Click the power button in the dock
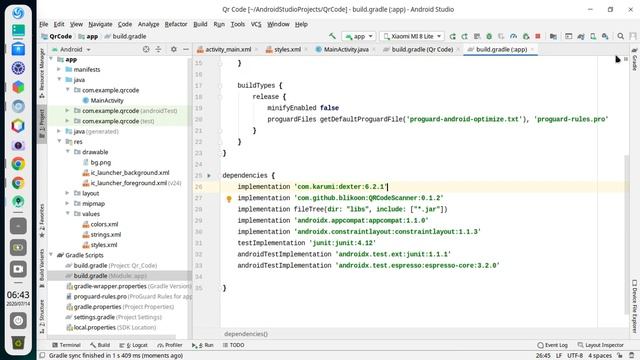The image size is (640, 360). click(x=18, y=321)
